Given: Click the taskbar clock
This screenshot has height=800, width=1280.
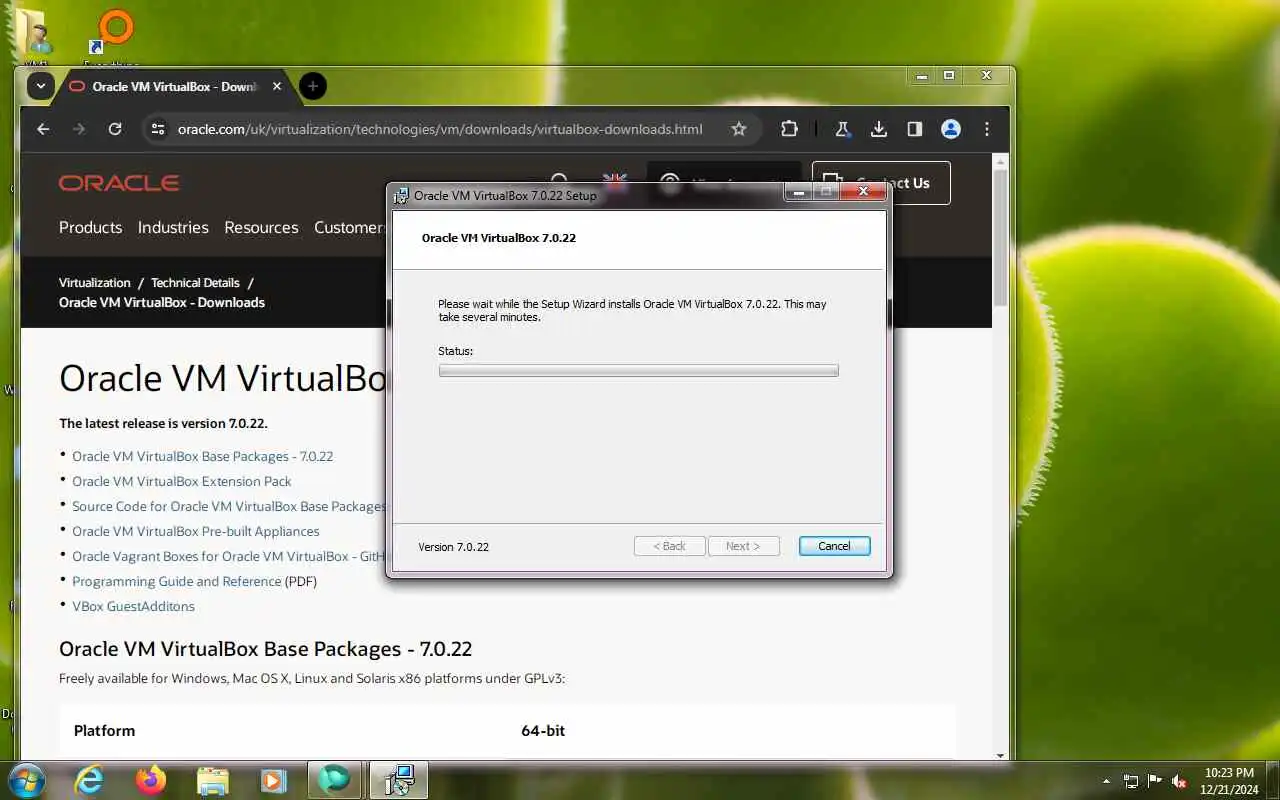Looking at the screenshot, I should pyautogui.click(x=1229, y=781).
